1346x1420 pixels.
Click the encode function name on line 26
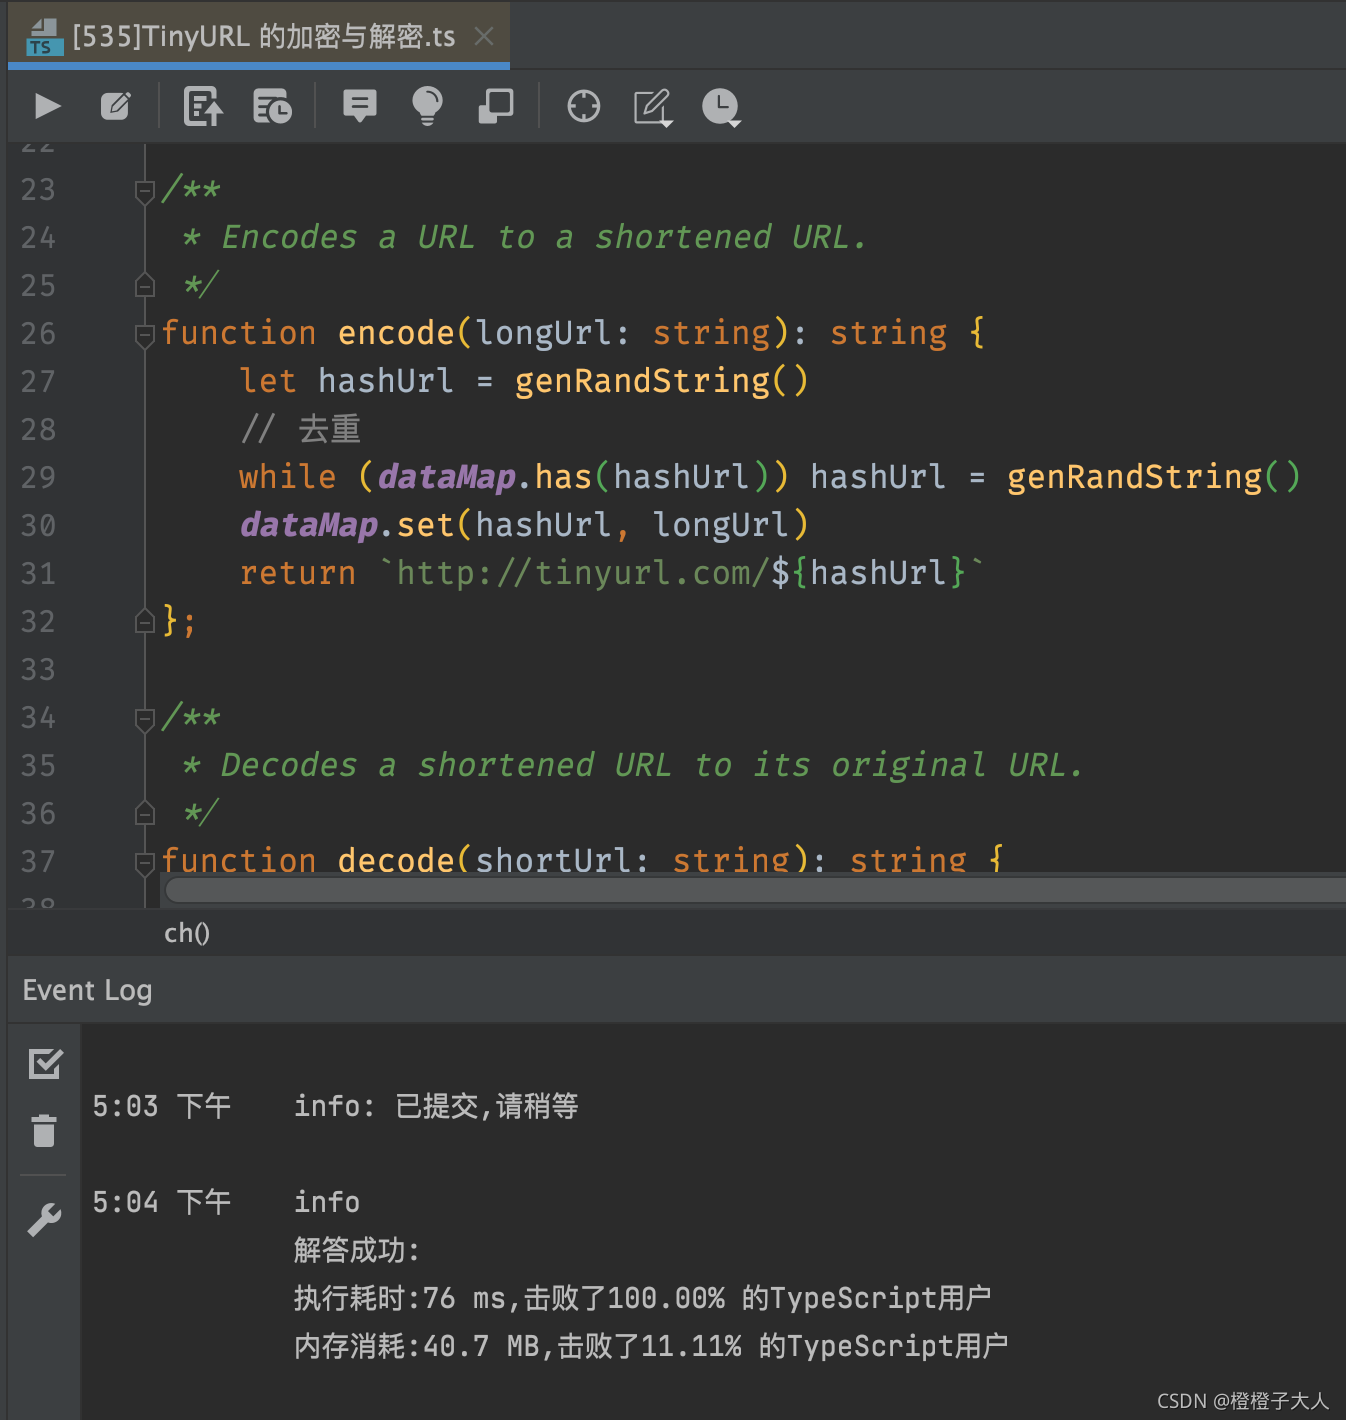point(396,333)
